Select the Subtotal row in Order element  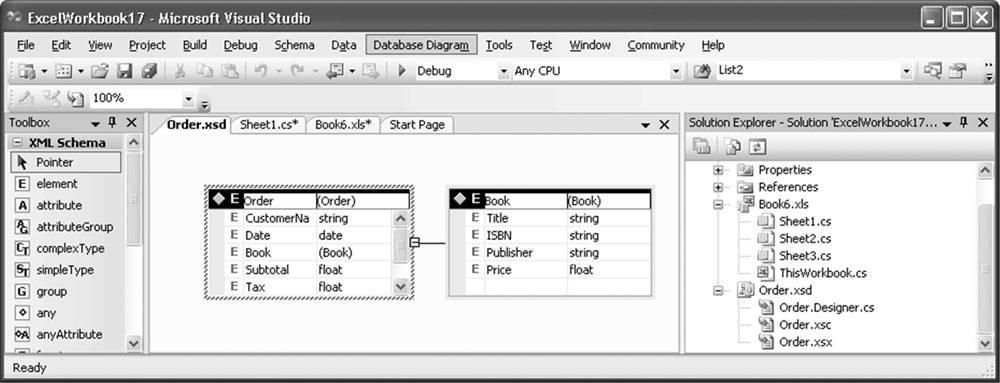300,270
